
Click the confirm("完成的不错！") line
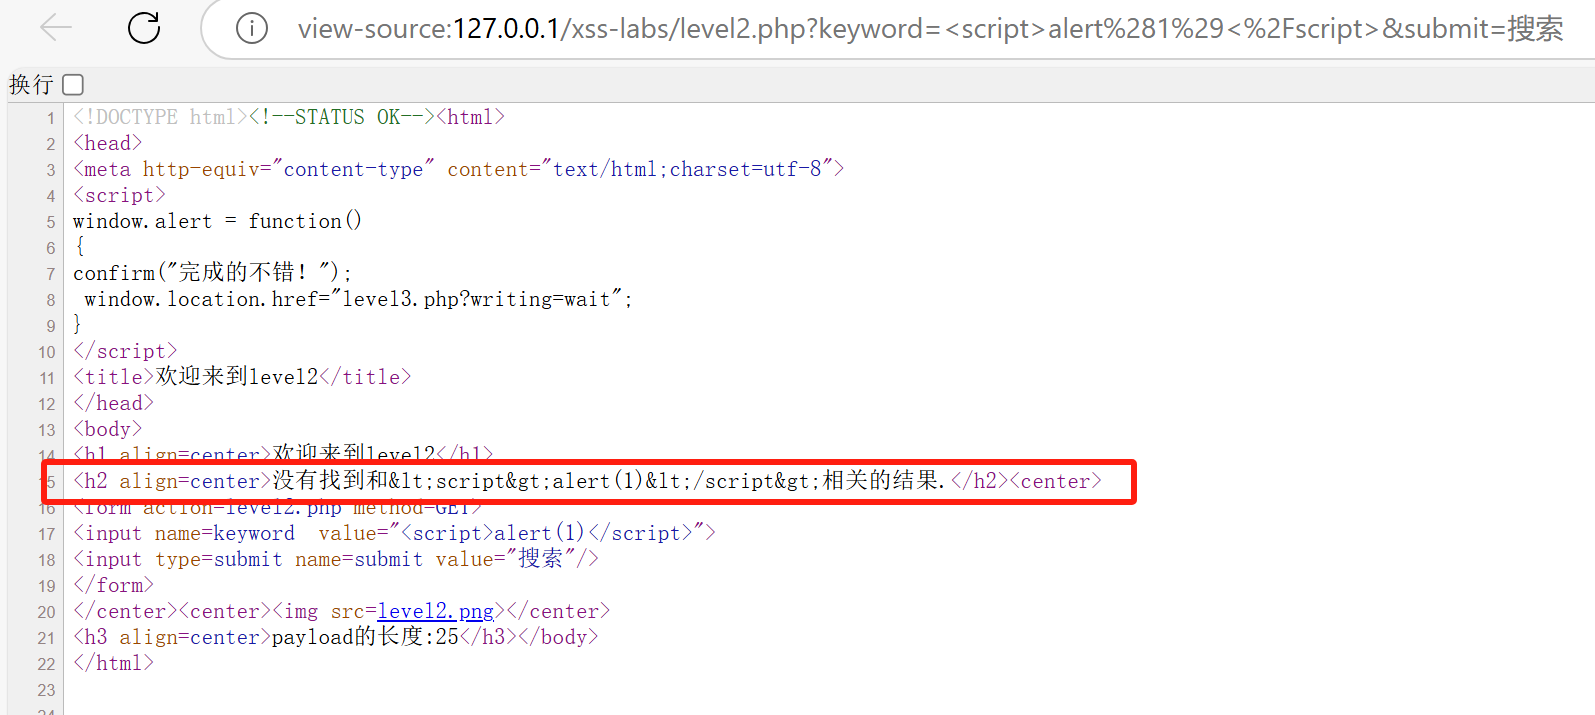(213, 273)
